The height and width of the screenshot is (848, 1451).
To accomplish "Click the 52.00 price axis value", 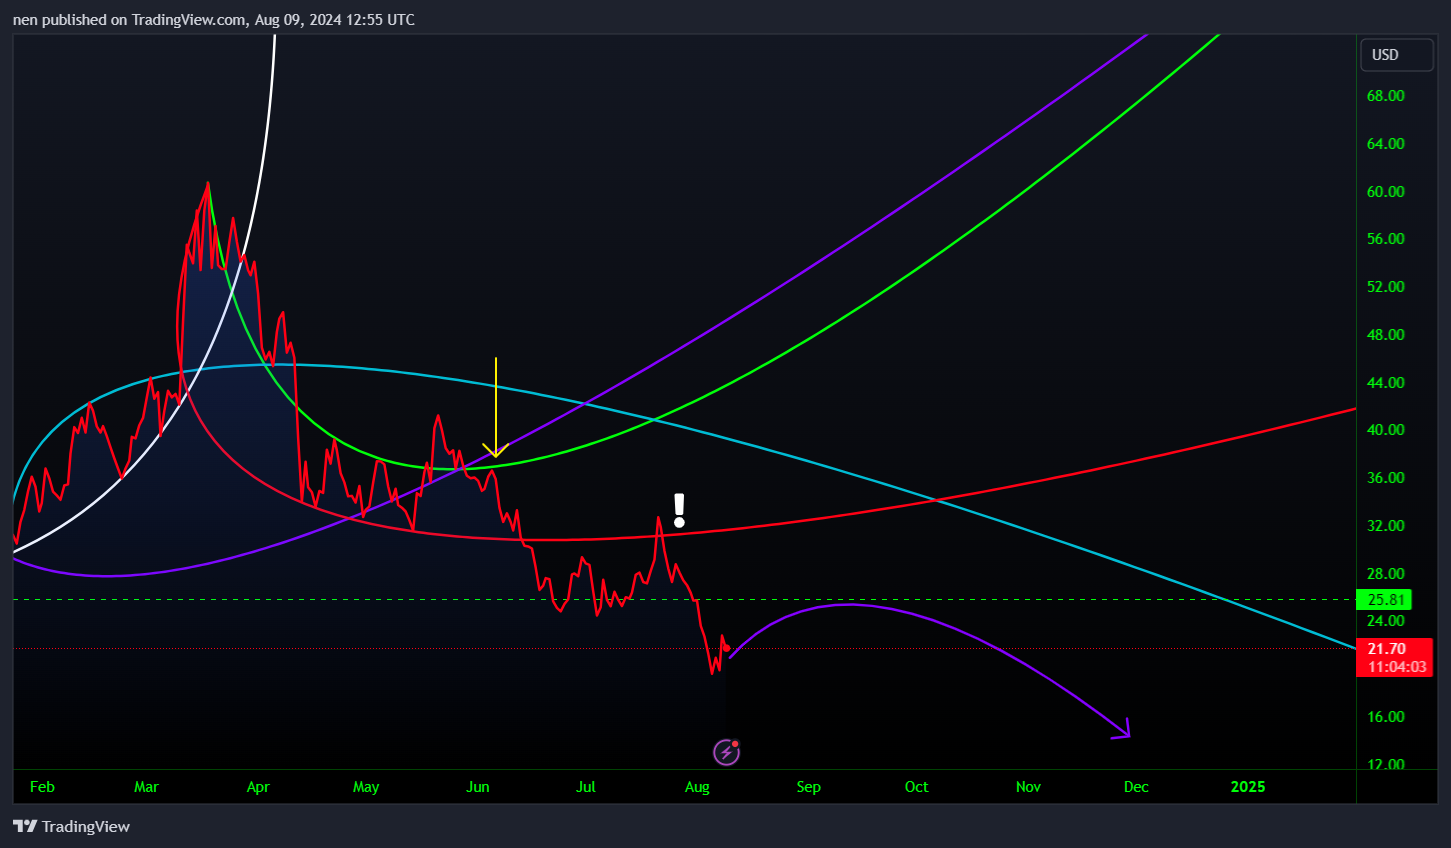I will coord(1385,287).
